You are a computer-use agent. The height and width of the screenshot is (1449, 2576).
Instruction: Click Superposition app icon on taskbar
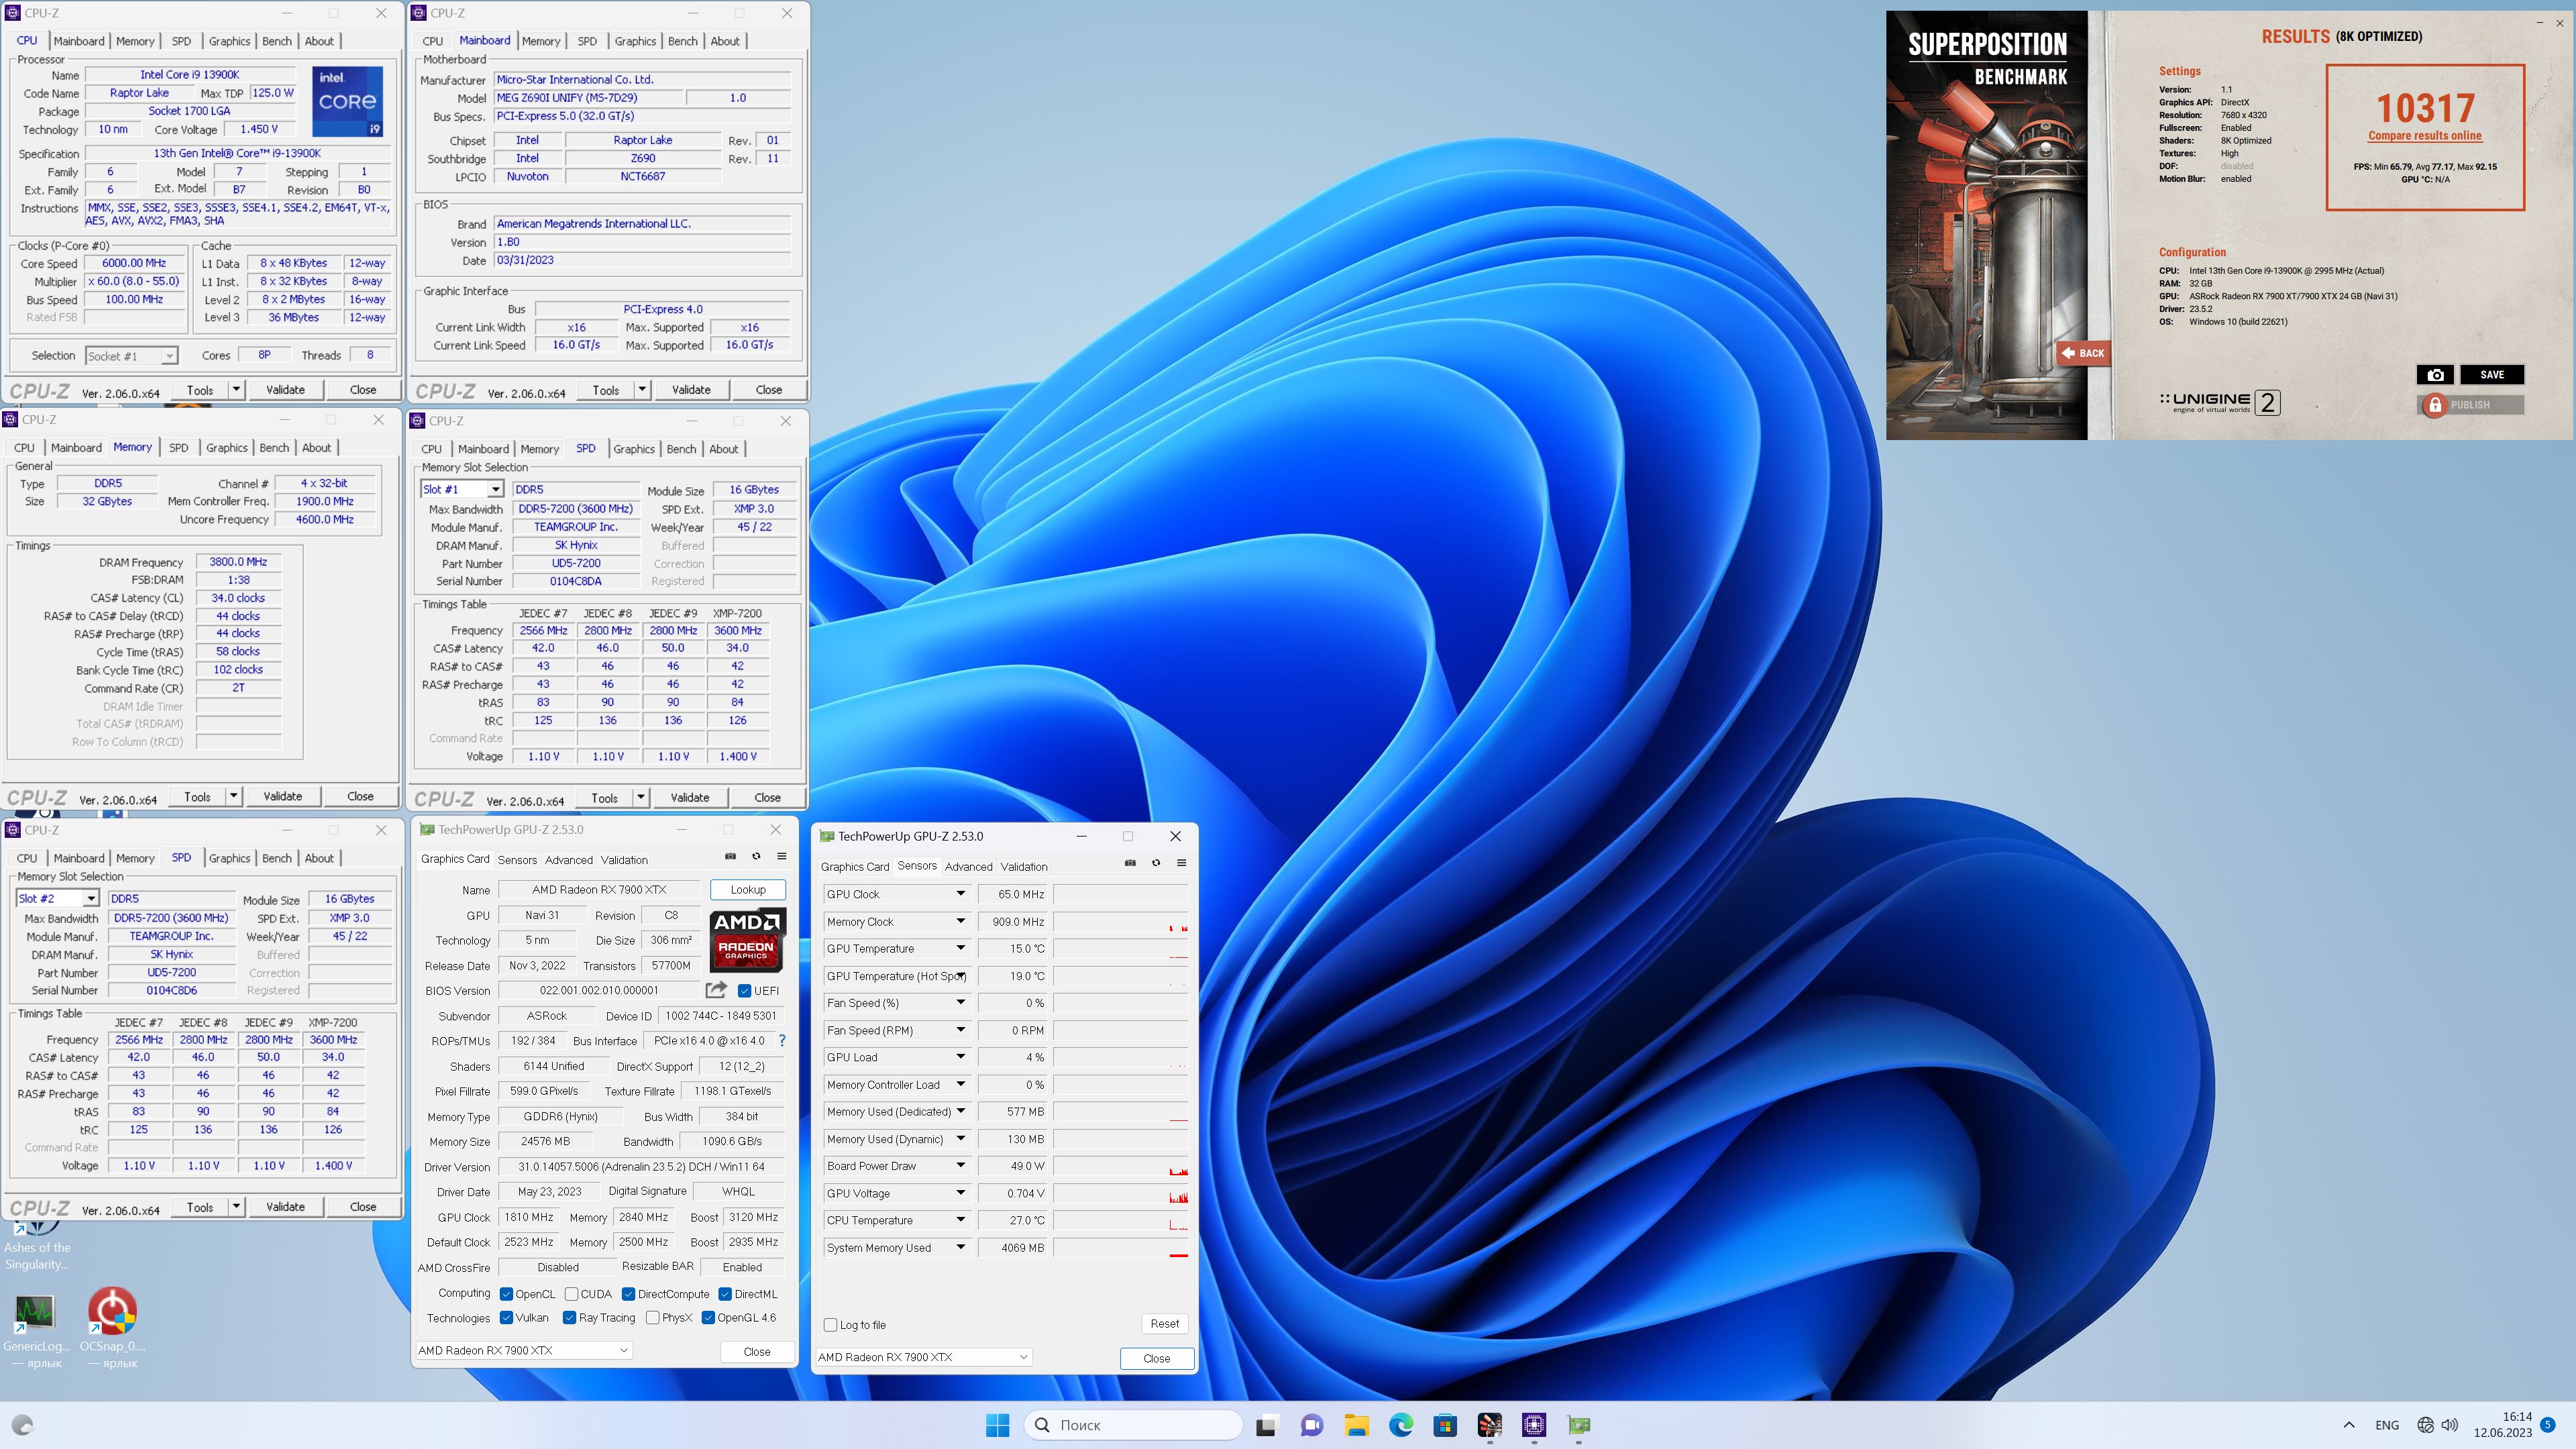(1490, 1425)
